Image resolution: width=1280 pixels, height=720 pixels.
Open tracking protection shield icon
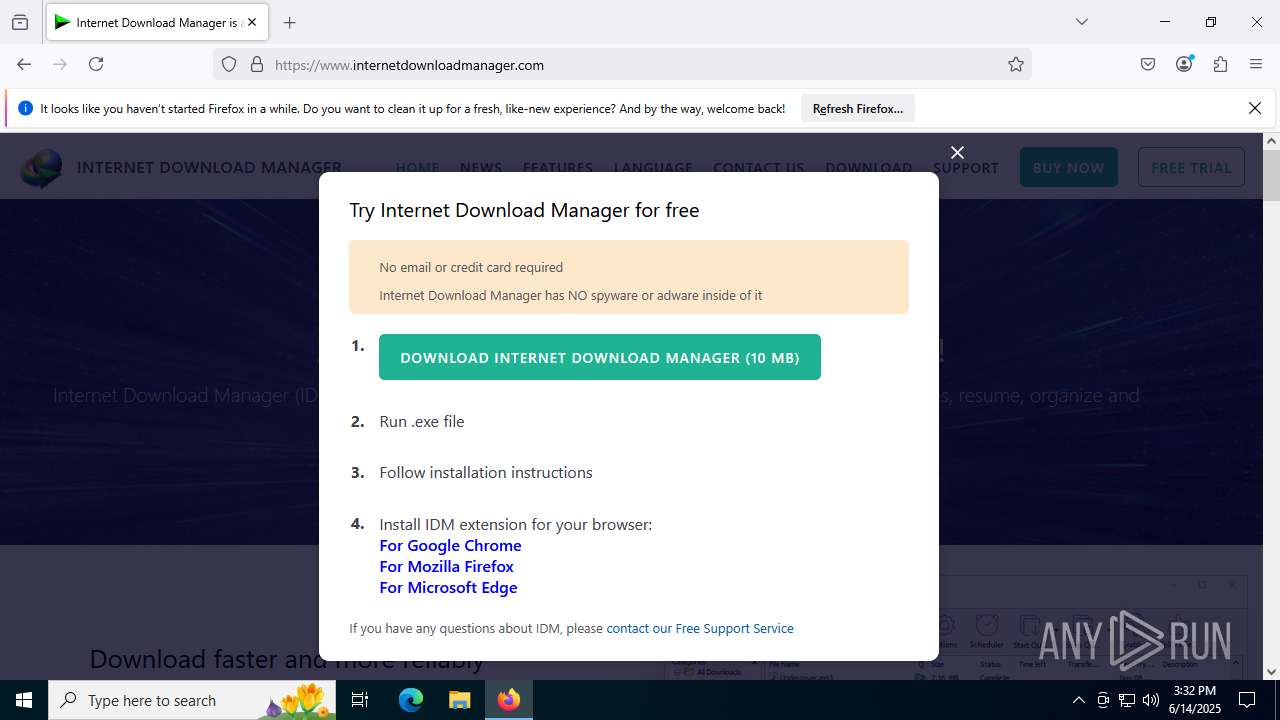[x=229, y=64]
